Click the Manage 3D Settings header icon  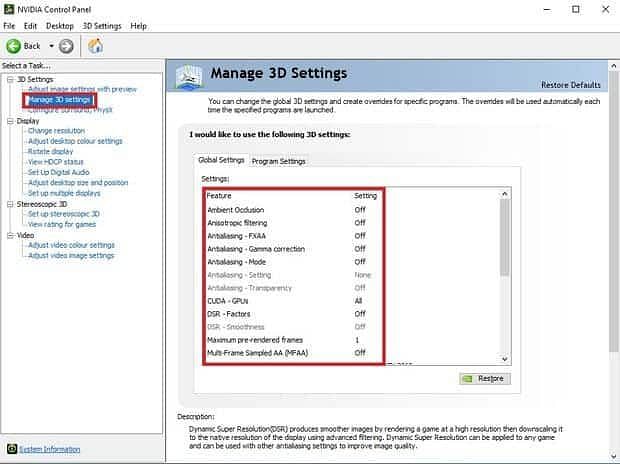click(x=189, y=77)
